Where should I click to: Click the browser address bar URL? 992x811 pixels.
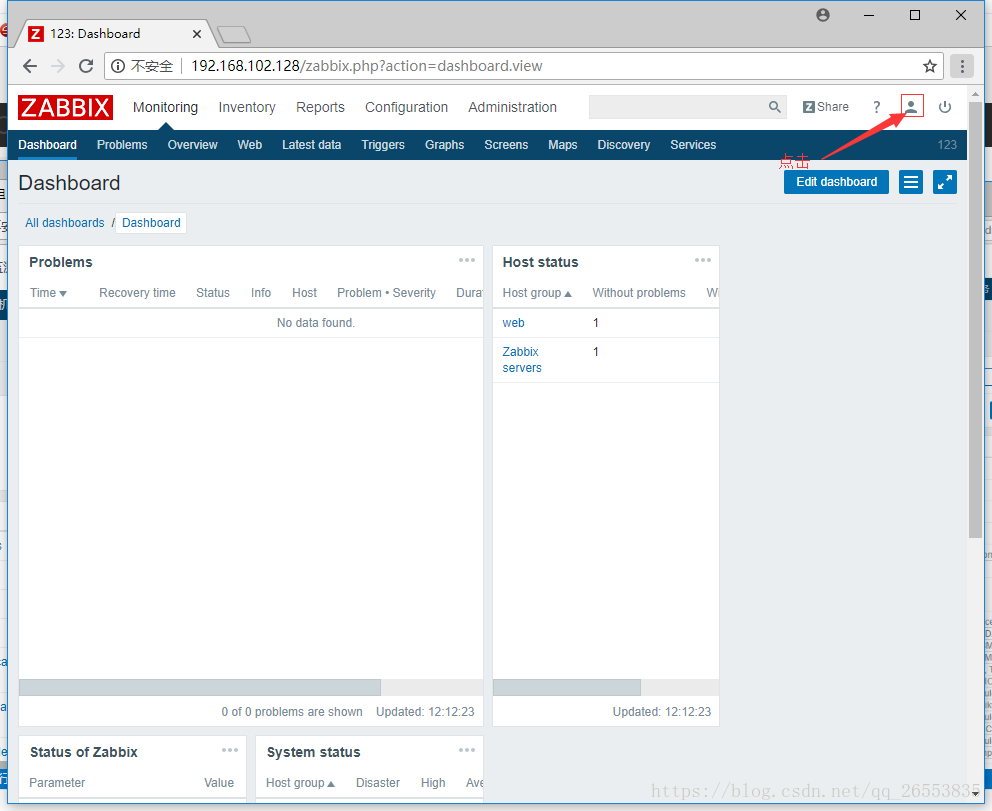point(366,66)
